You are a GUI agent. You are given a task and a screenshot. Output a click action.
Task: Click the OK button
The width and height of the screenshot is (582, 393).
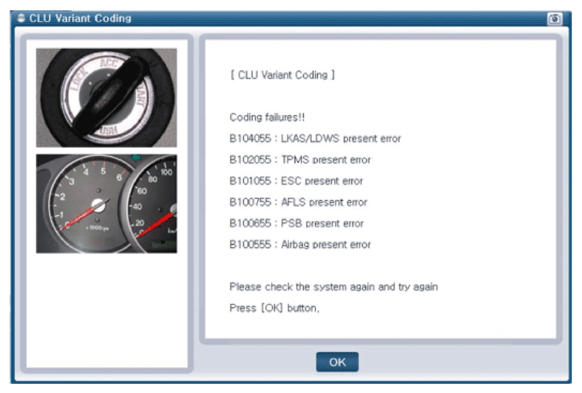(337, 362)
